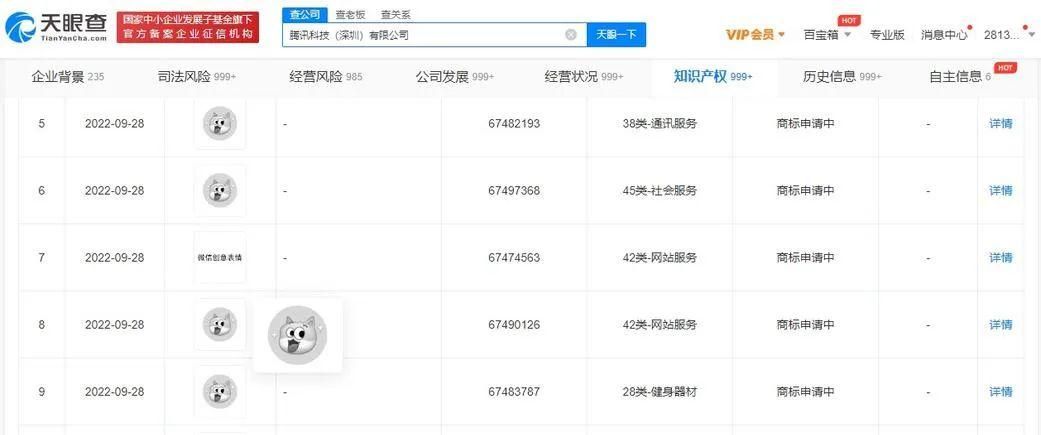Click the TianYanCha logo
The width and height of the screenshot is (1041, 435).
pos(56,27)
